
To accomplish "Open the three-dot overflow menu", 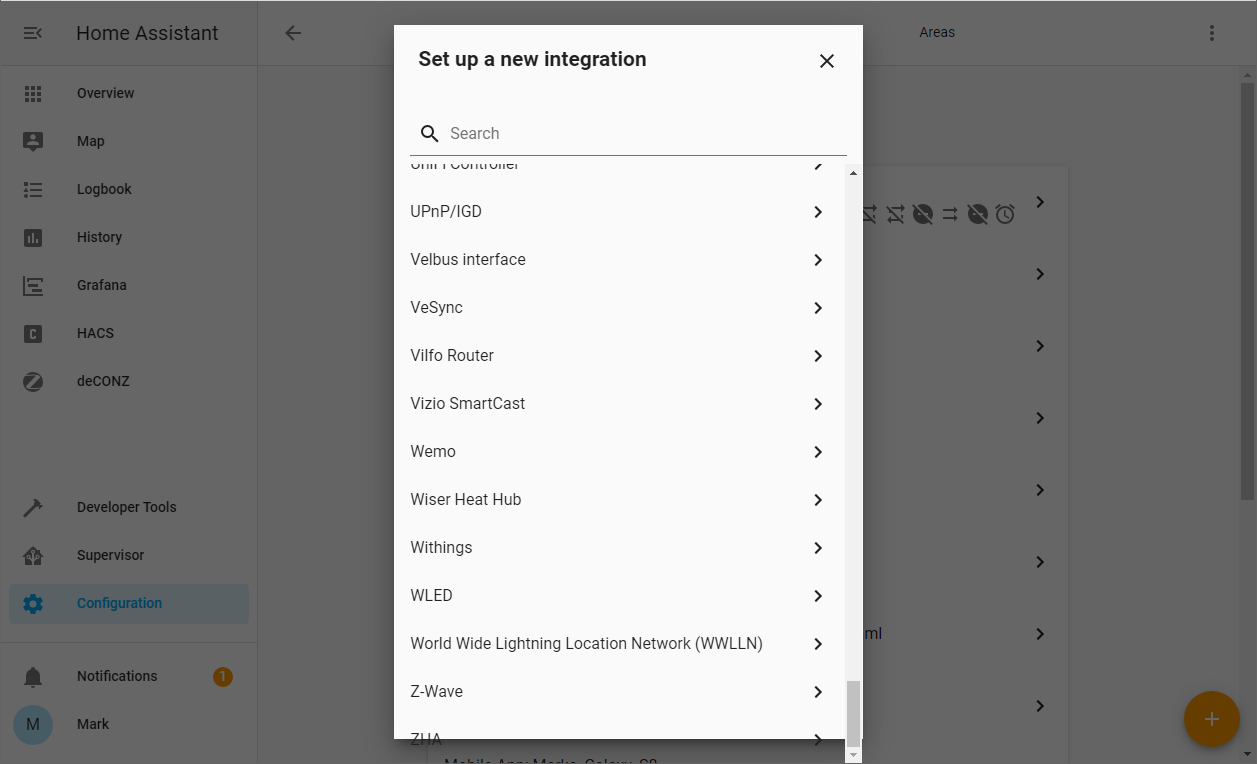I will [x=1212, y=33].
